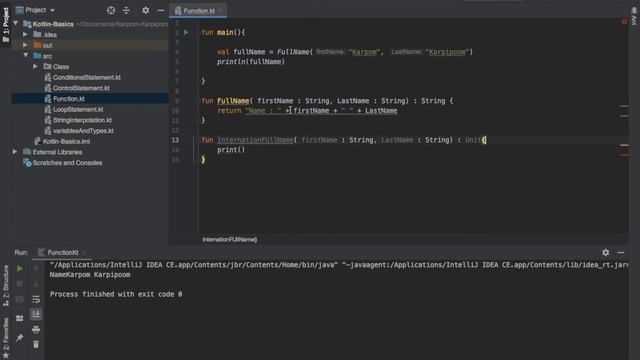The image size is (640, 360).
Task: Restore layout icon in Run panel
Action: [x=20, y=318]
